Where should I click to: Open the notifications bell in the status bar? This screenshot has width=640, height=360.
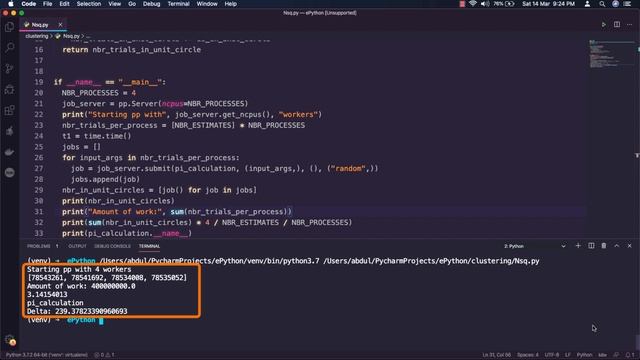[x=629, y=355]
